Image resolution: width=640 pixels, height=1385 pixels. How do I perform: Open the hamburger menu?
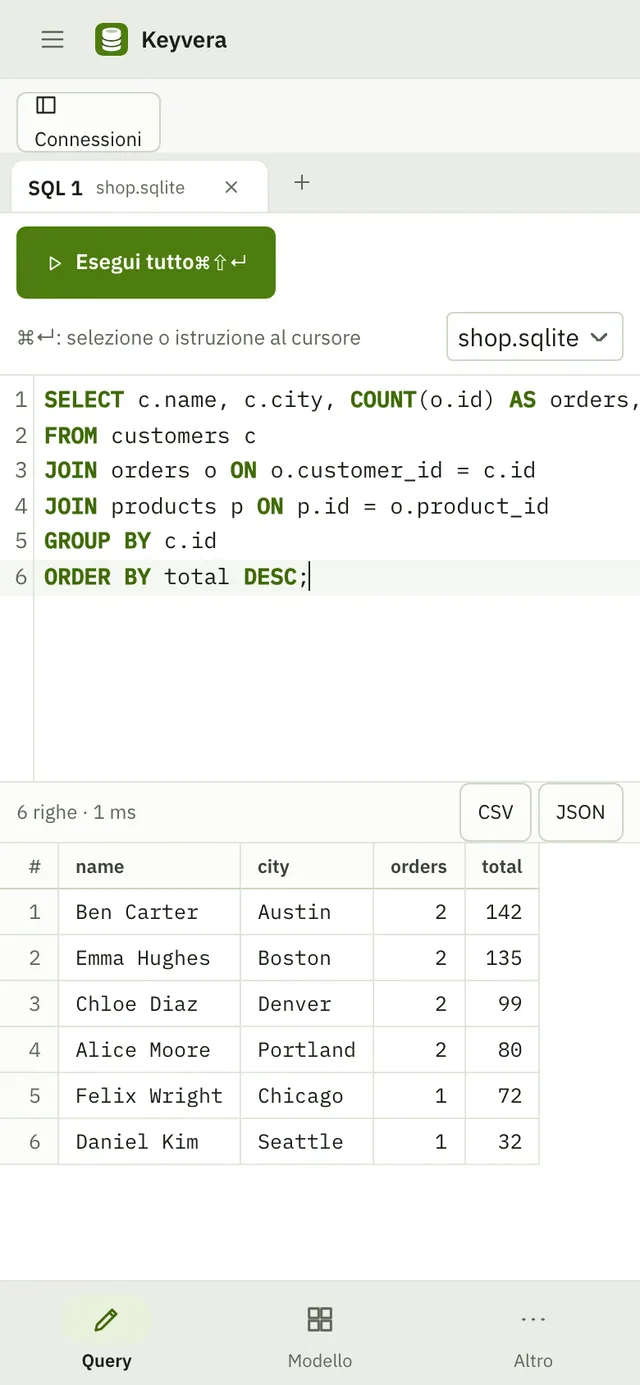coord(52,39)
